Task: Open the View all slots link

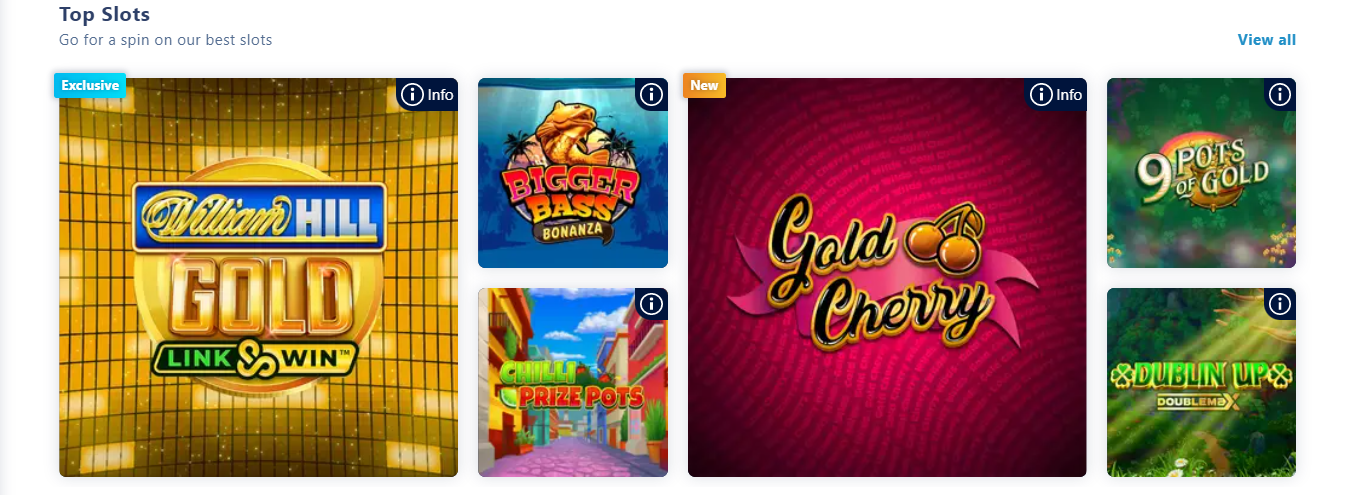Action: (x=1267, y=40)
